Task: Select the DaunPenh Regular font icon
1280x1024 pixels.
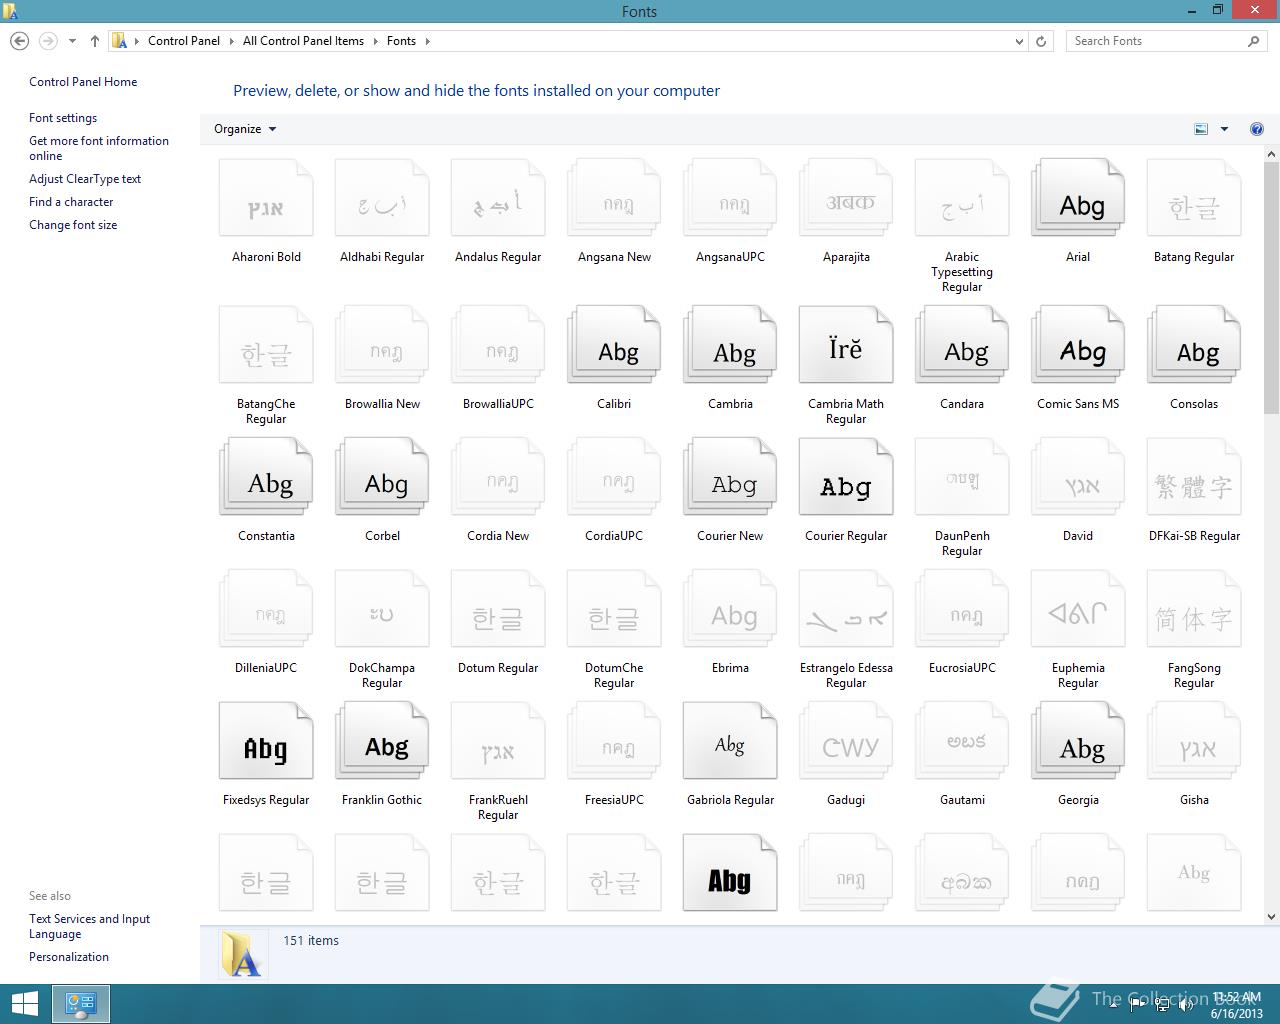Action: pyautogui.click(x=962, y=477)
